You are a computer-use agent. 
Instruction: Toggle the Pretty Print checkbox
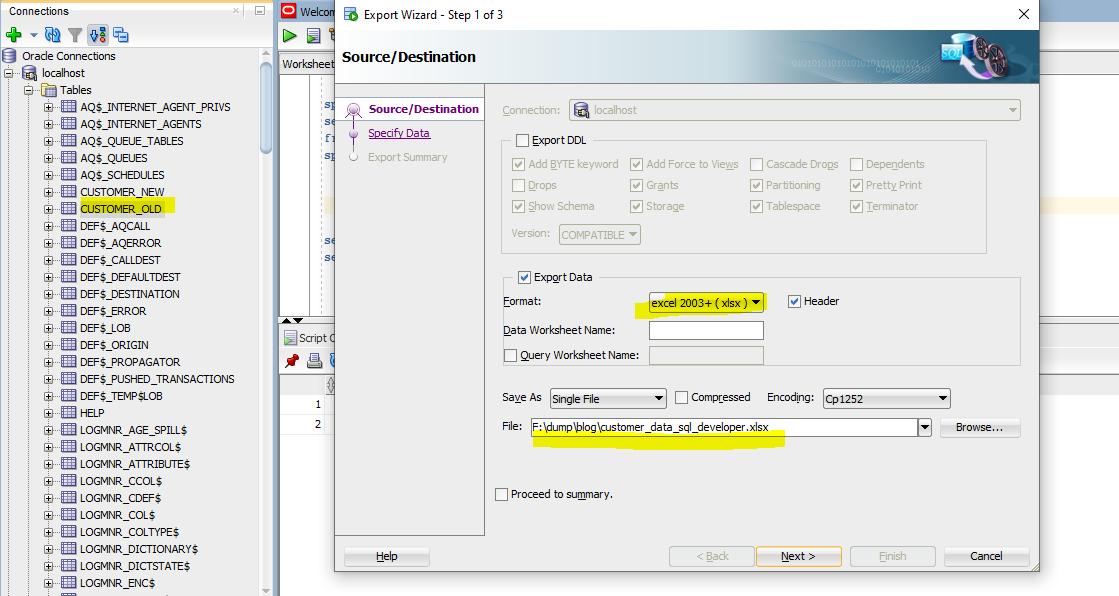(856, 186)
